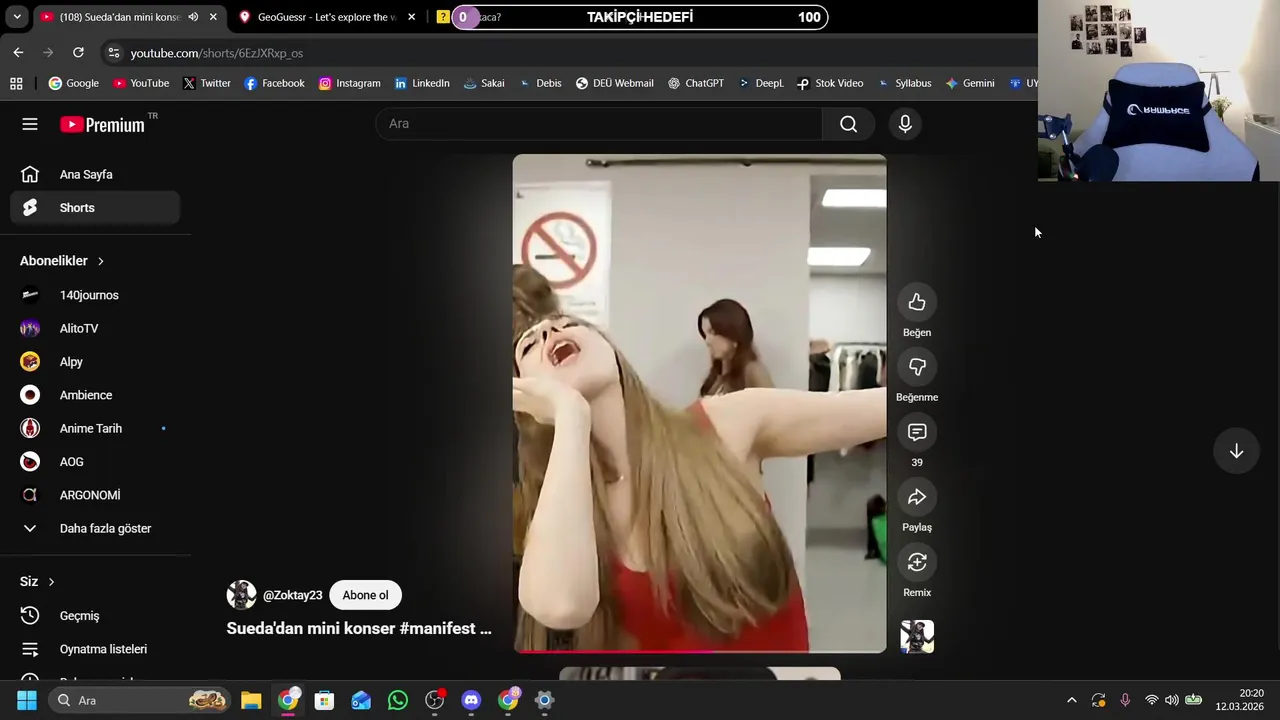Click the magnifier search button
Viewport: 1280px width, 720px height.
[x=848, y=124]
